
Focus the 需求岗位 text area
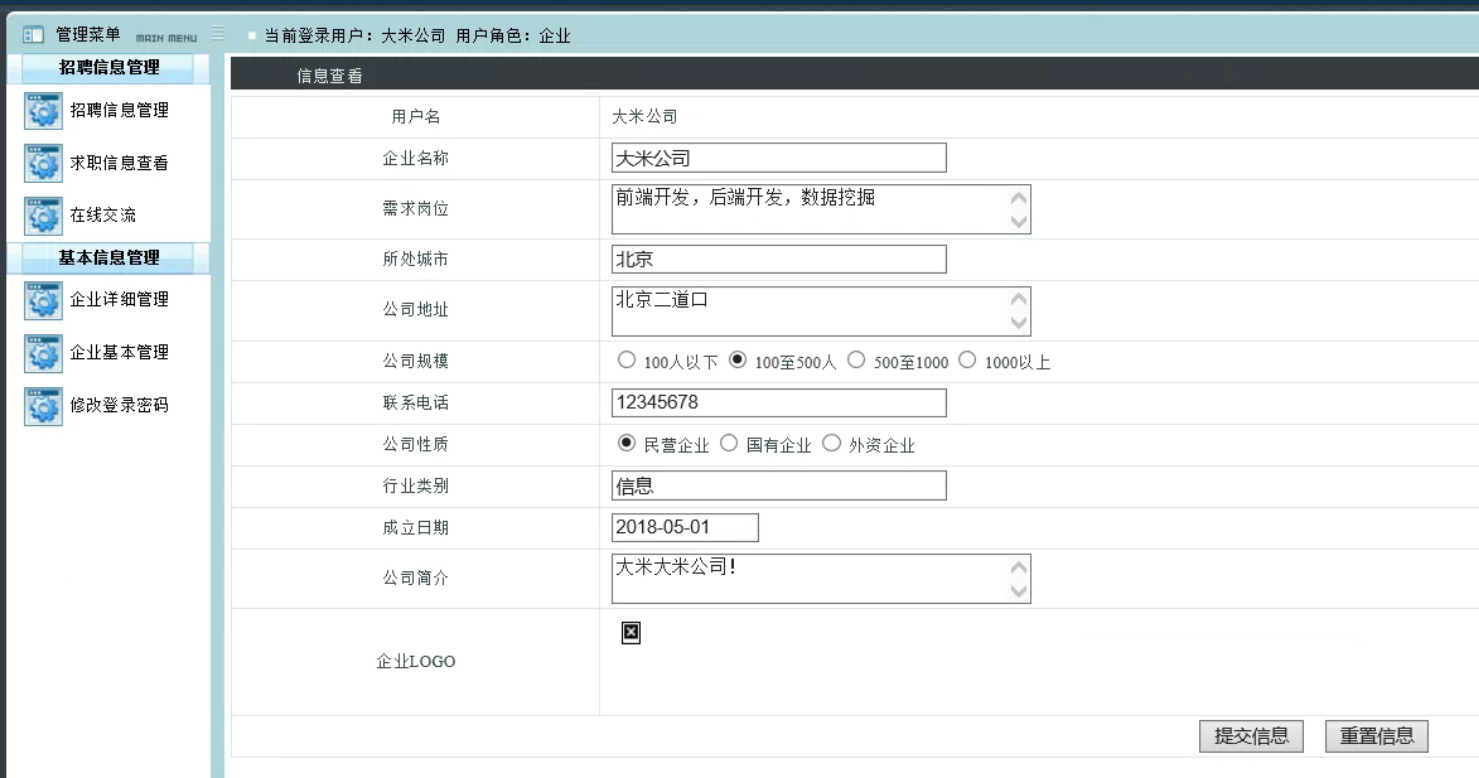click(x=821, y=209)
